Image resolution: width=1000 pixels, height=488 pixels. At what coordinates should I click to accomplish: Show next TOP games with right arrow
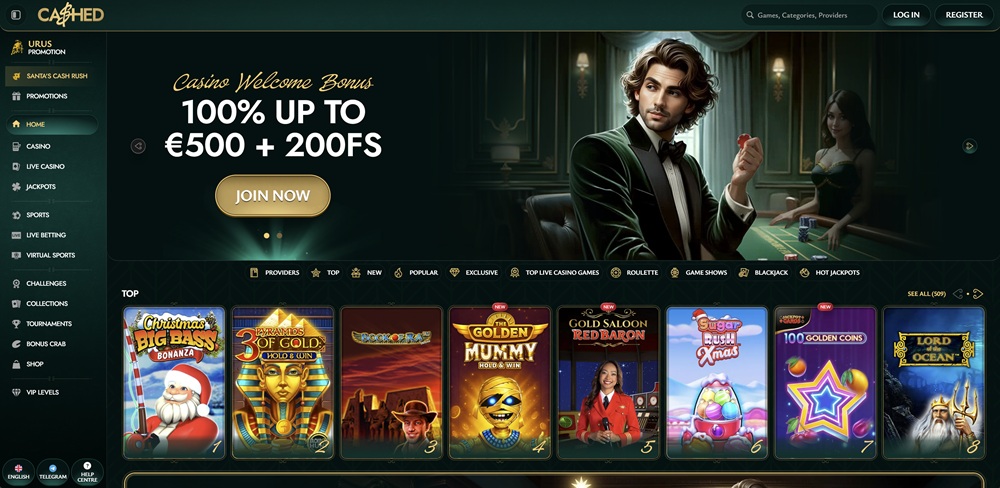[978, 294]
